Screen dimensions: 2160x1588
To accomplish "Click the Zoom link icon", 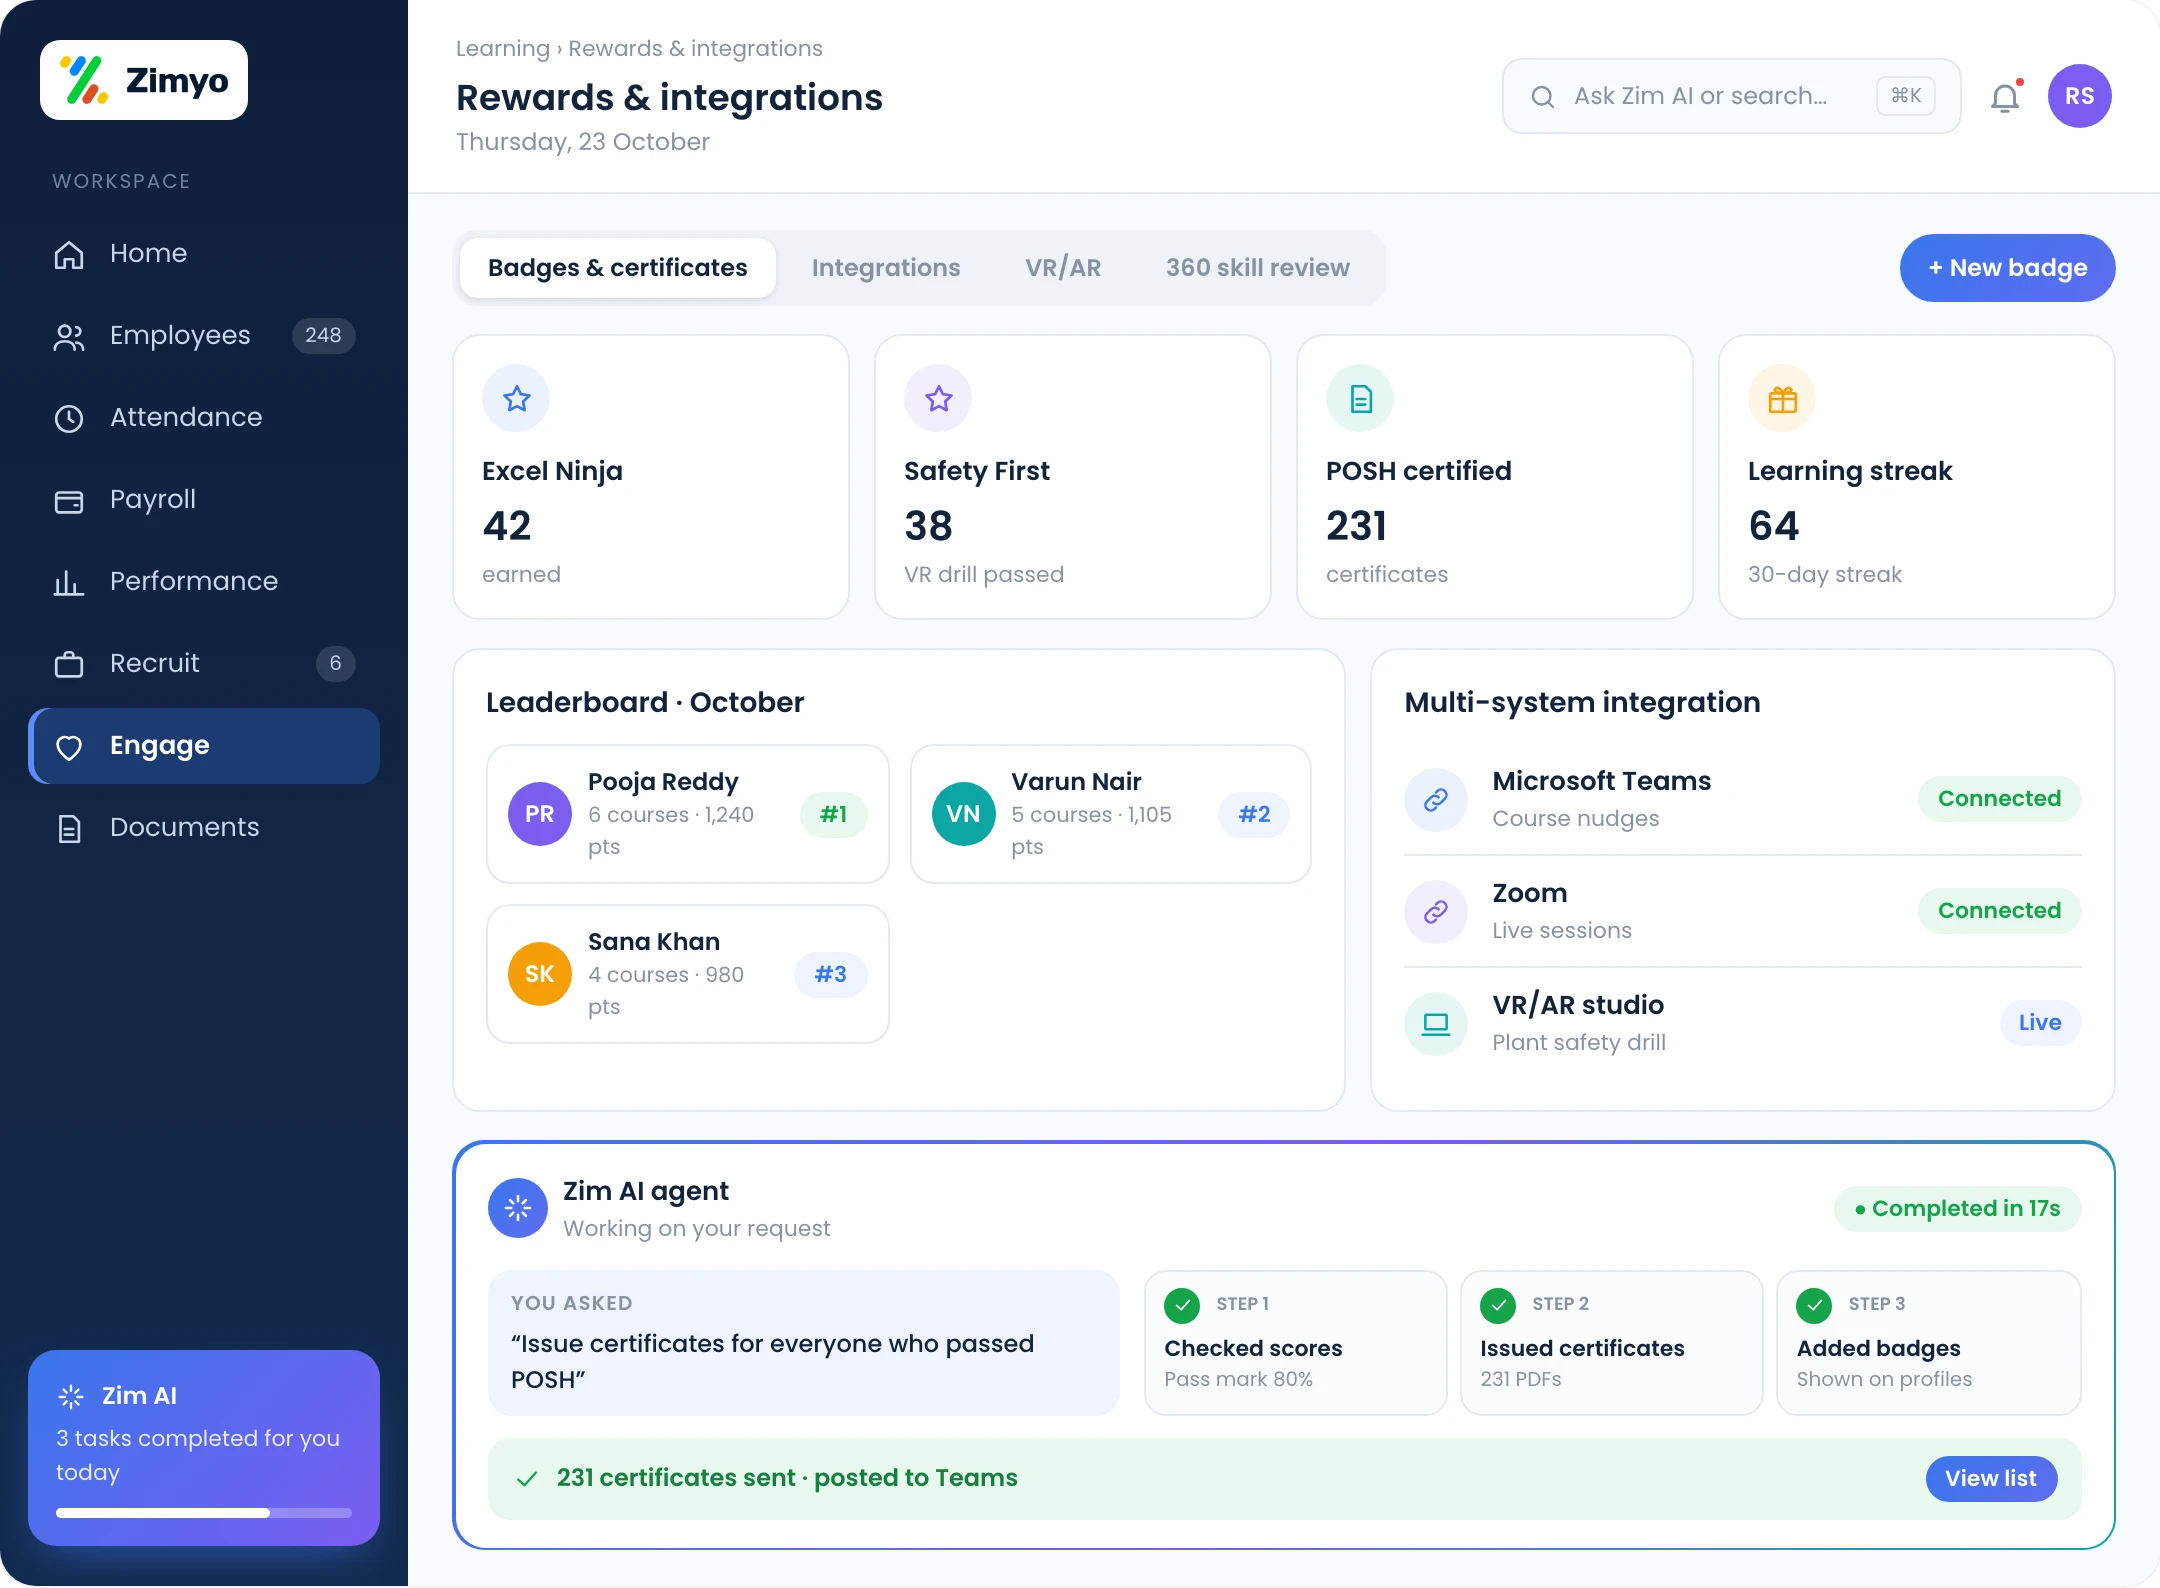I will (1436, 912).
